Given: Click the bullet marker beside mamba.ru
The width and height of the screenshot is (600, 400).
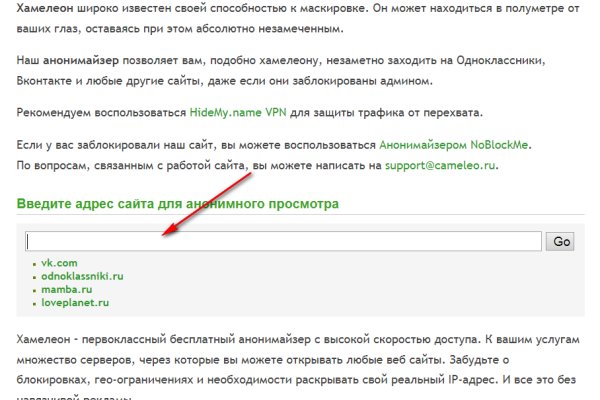Looking at the screenshot, I should tap(34, 289).
